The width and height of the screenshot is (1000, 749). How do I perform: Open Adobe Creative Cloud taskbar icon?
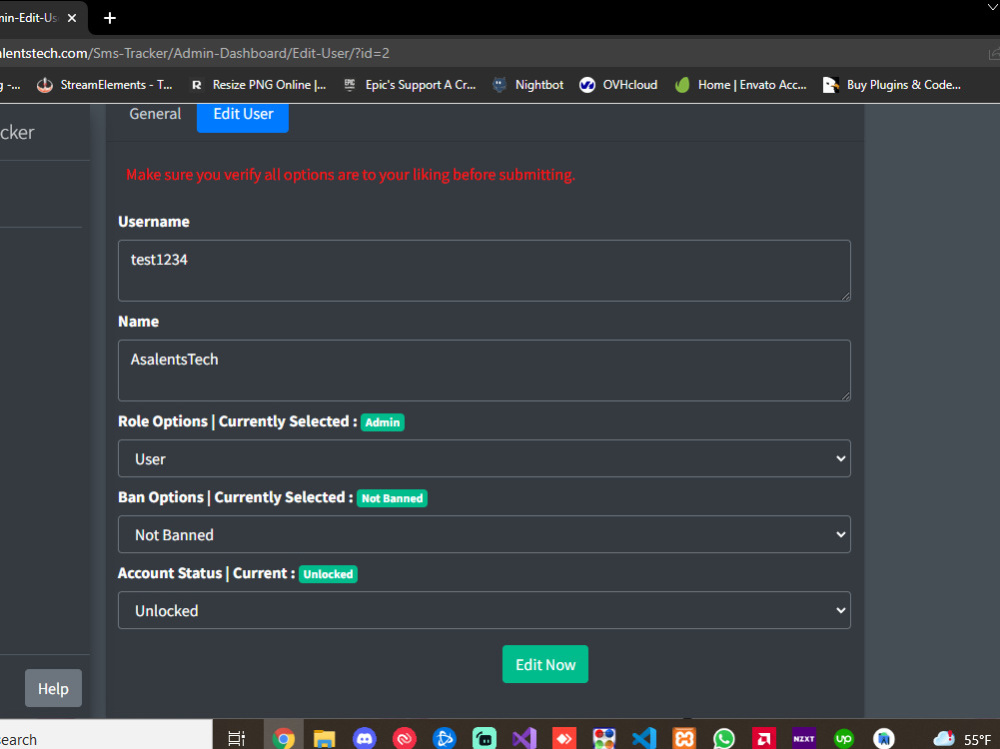404,738
